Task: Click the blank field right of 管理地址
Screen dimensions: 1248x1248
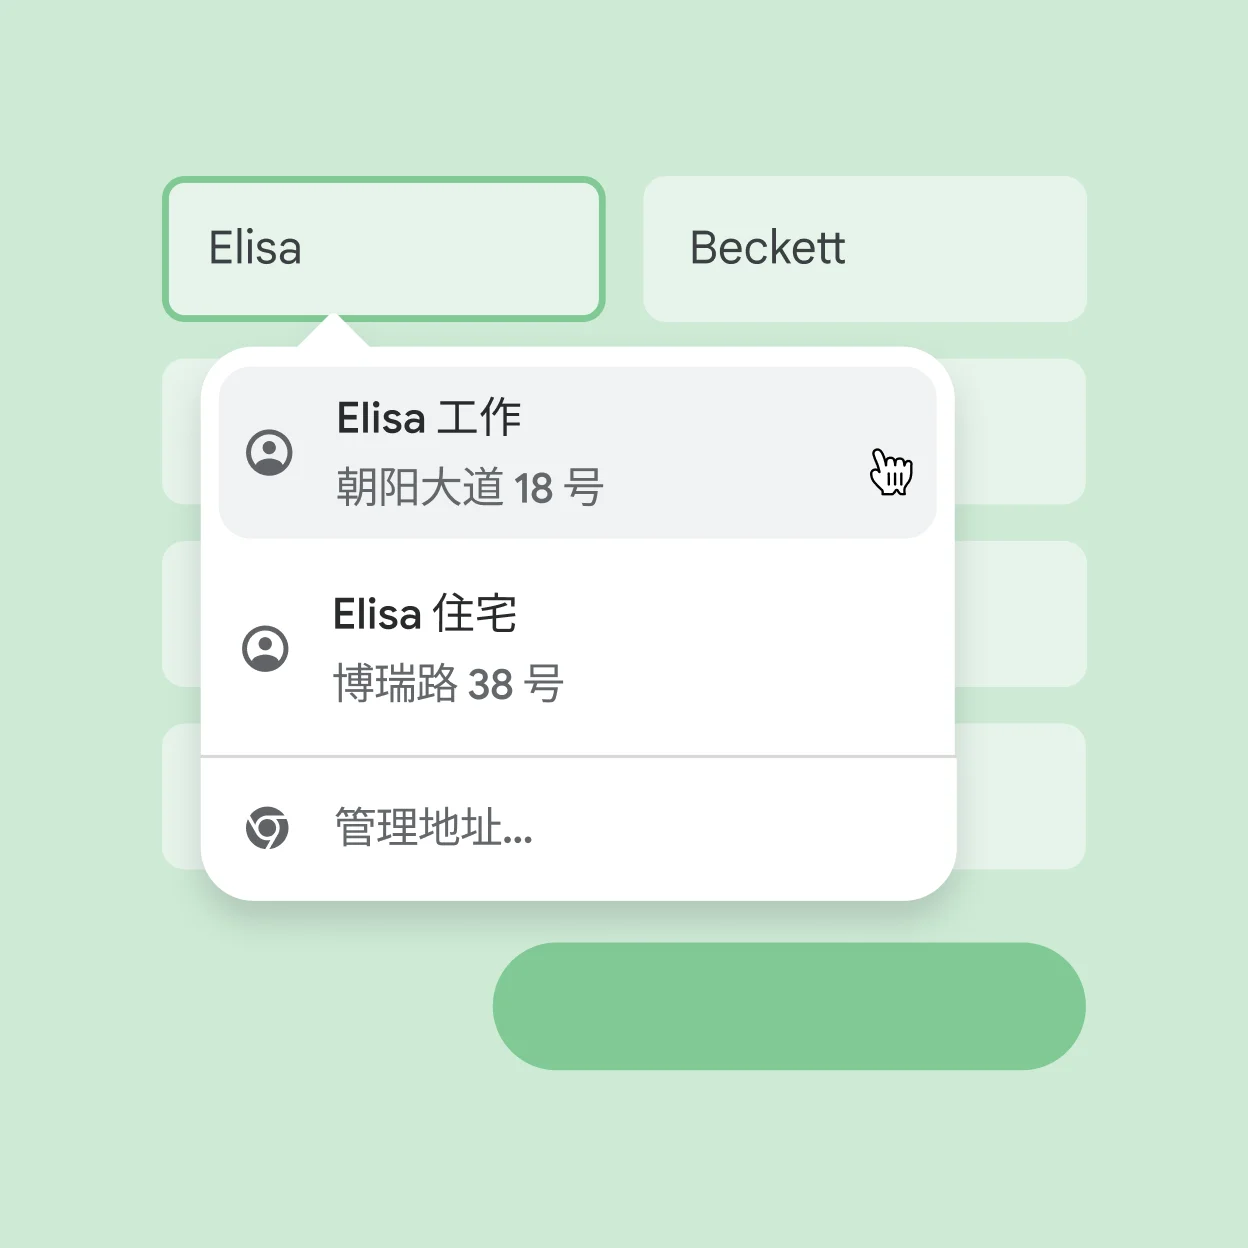Action: tap(1020, 796)
